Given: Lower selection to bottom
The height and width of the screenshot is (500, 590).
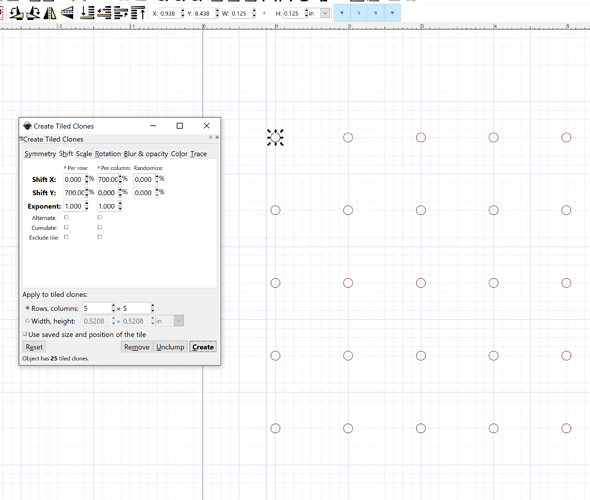Looking at the screenshot, I should (87, 13).
